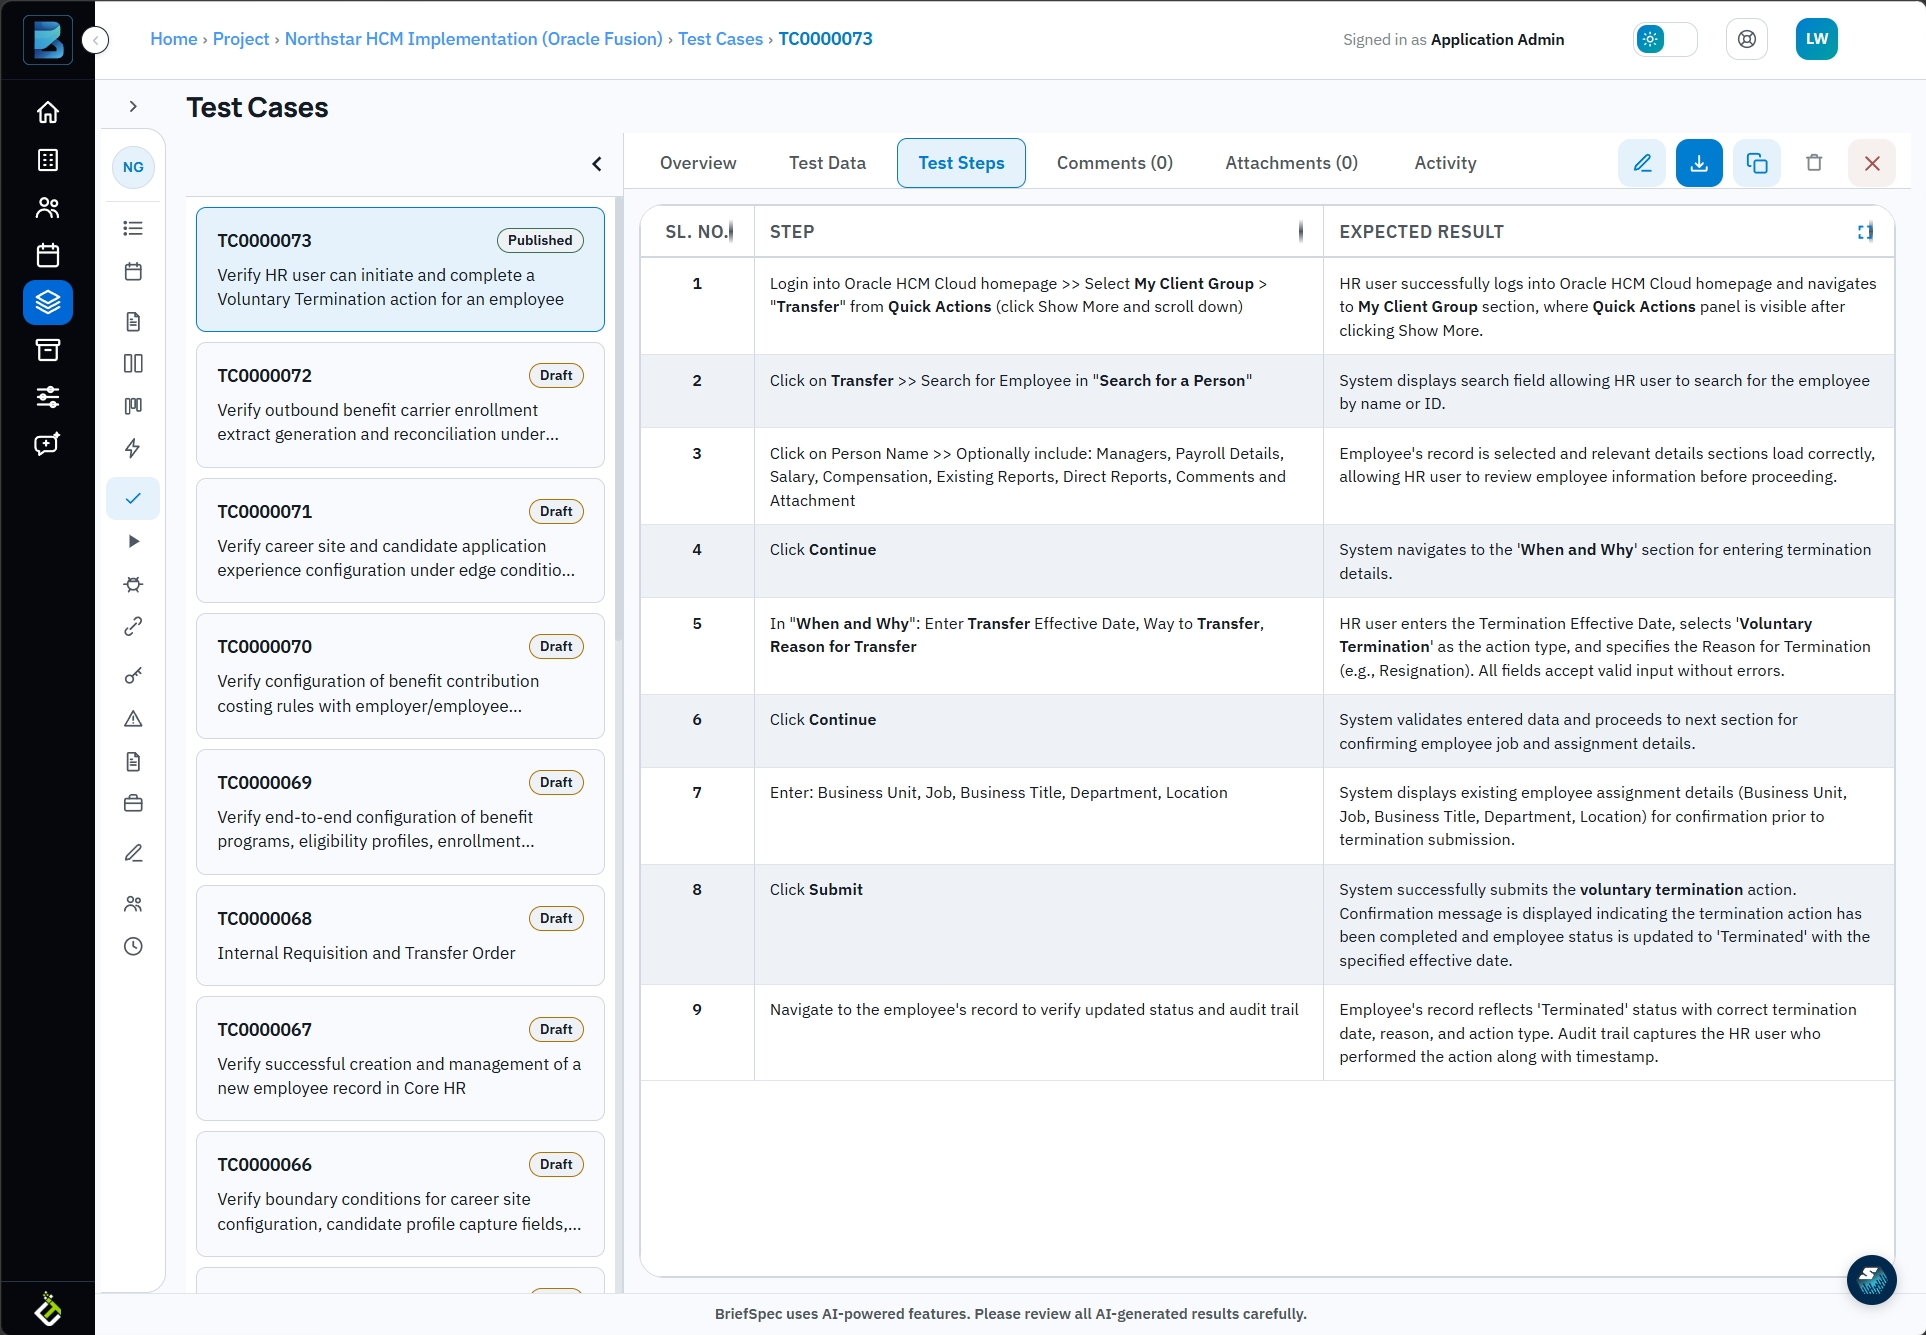Screen dimensions: 1926x1335
Task: Open TC0000068 Internal Requisition card
Action: (400, 935)
